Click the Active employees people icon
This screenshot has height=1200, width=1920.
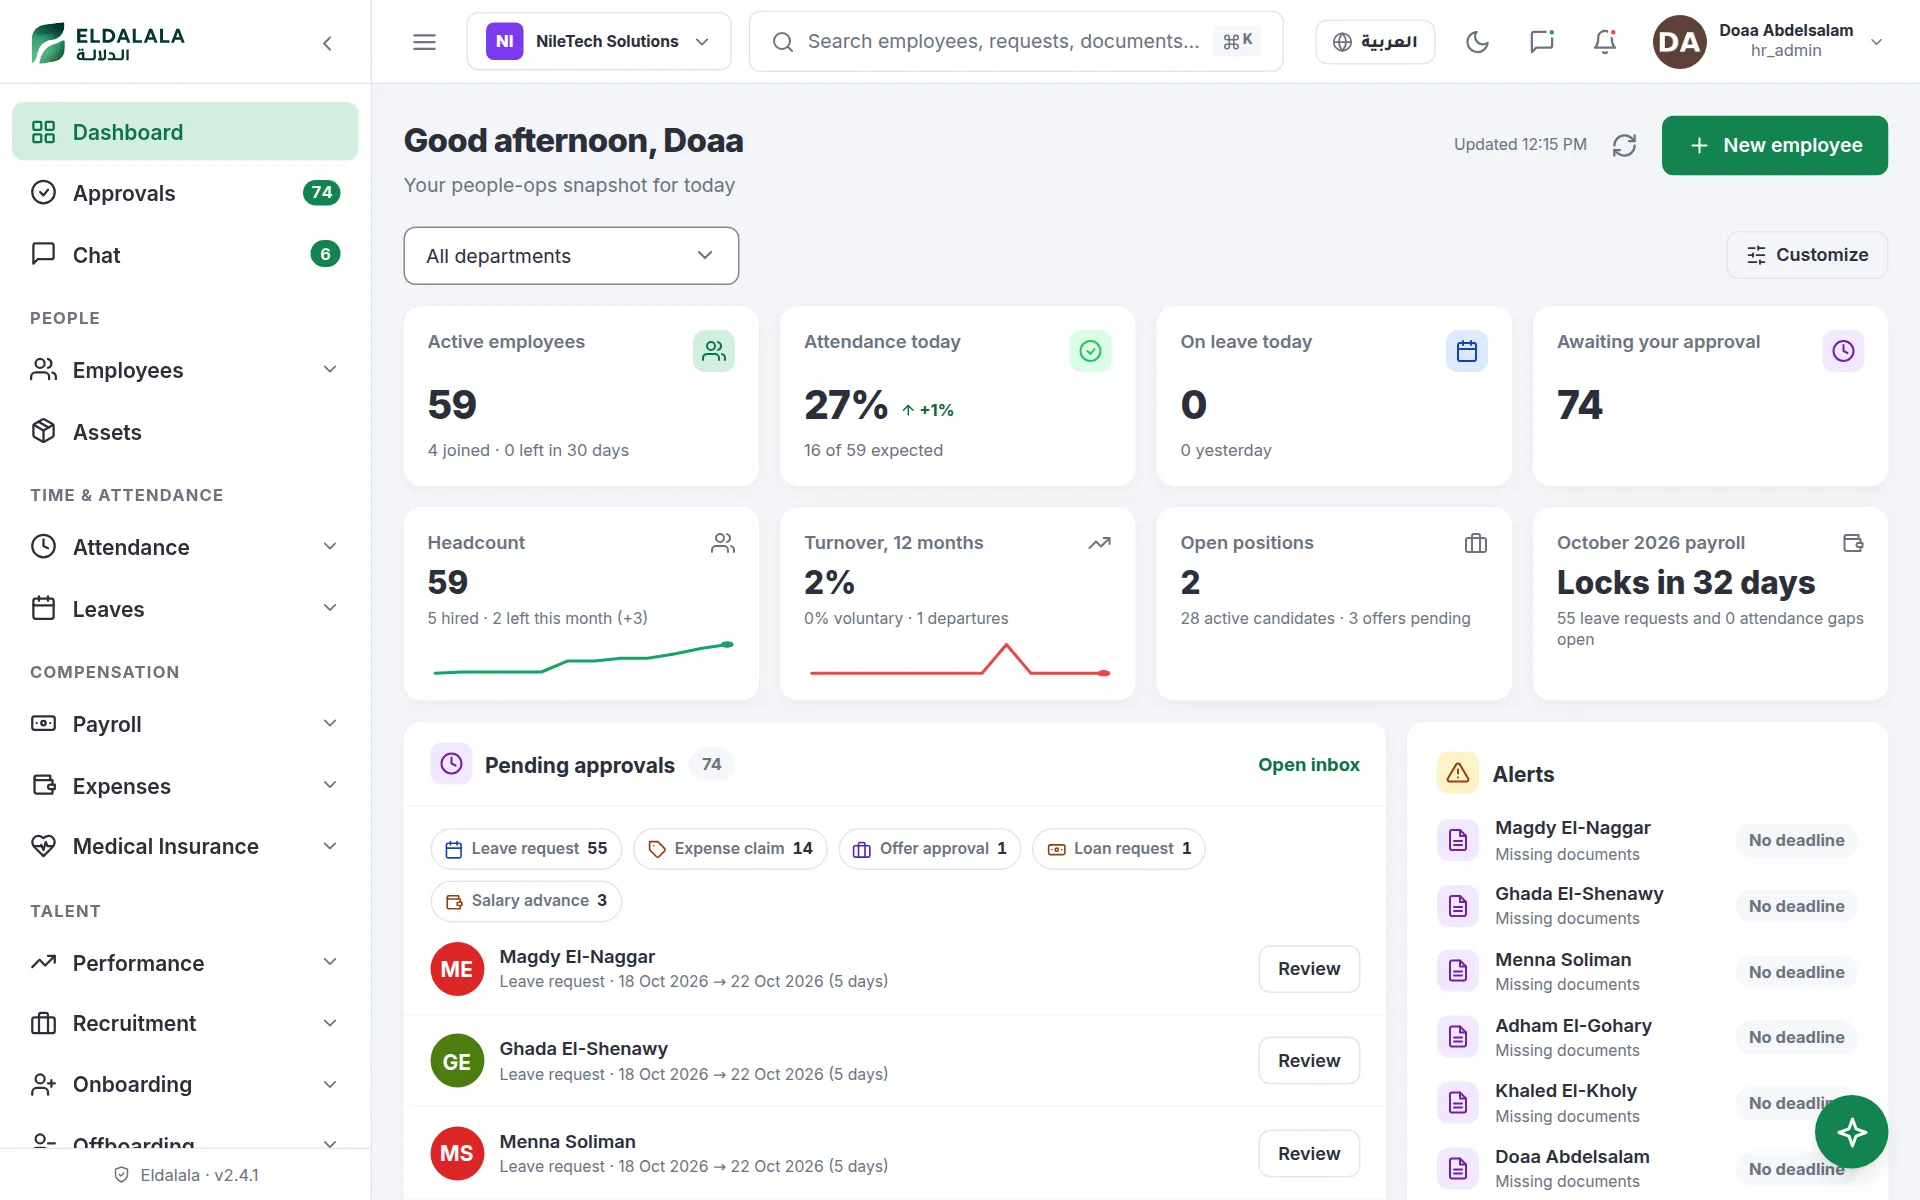[x=714, y=351]
